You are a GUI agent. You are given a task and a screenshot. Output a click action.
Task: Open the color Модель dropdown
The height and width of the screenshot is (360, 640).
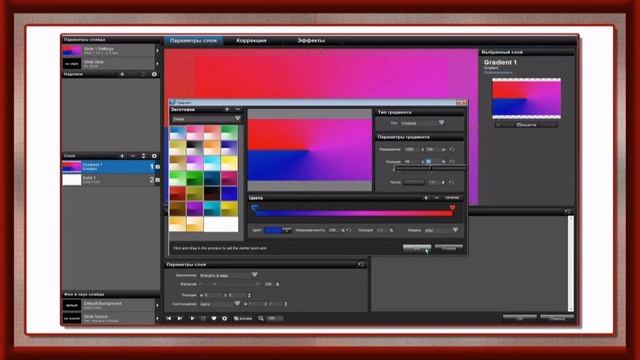pyautogui.click(x=441, y=230)
